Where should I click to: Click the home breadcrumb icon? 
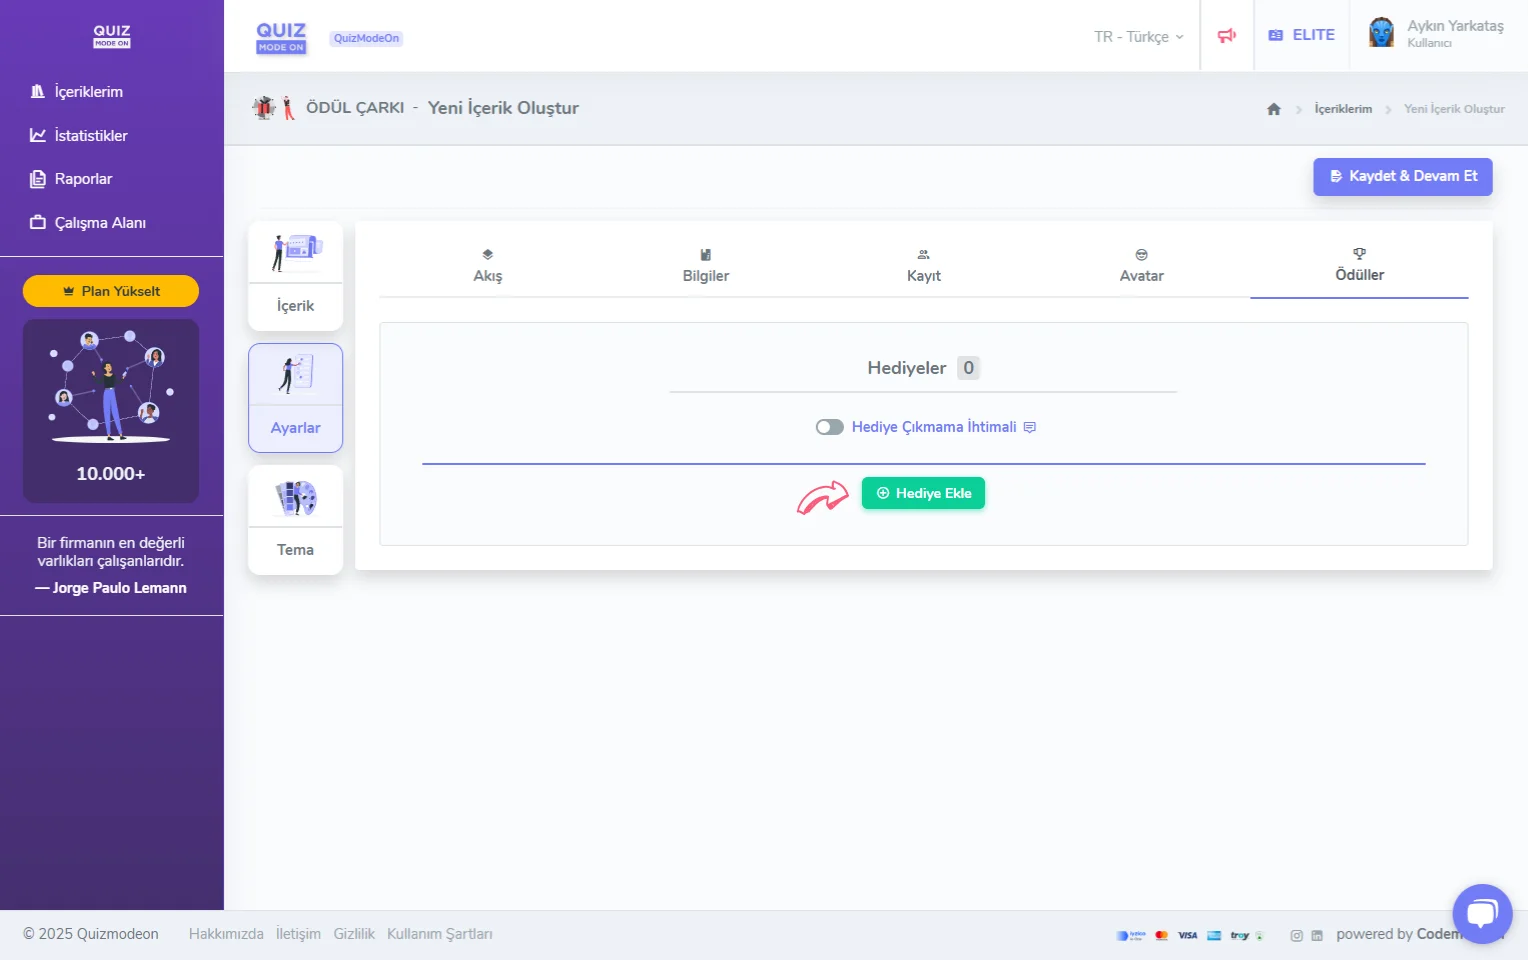coord(1273,109)
